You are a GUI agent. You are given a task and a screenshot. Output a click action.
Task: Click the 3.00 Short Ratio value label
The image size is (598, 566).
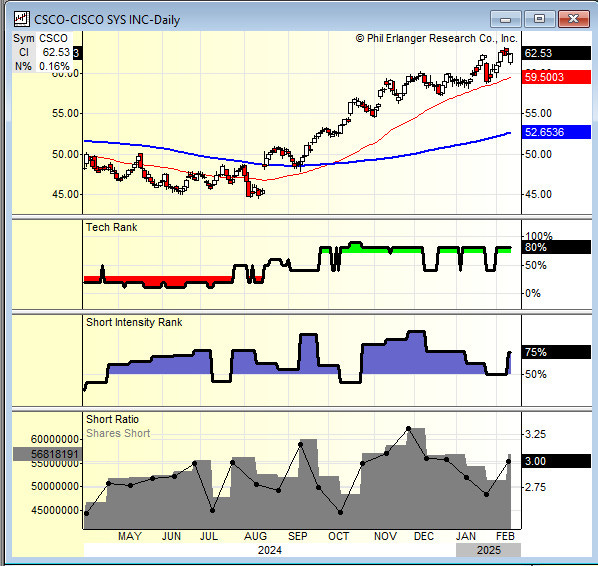pyautogui.click(x=556, y=461)
